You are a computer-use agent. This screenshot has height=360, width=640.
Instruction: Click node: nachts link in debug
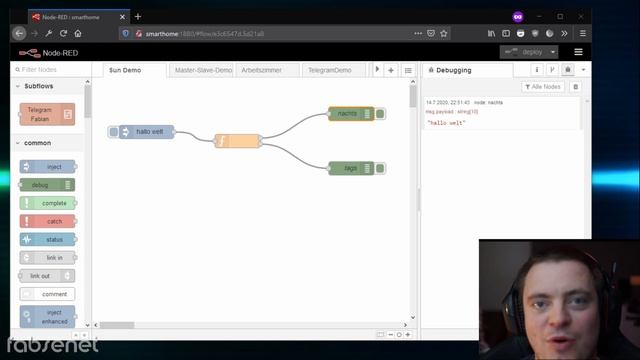click(x=489, y=102)
